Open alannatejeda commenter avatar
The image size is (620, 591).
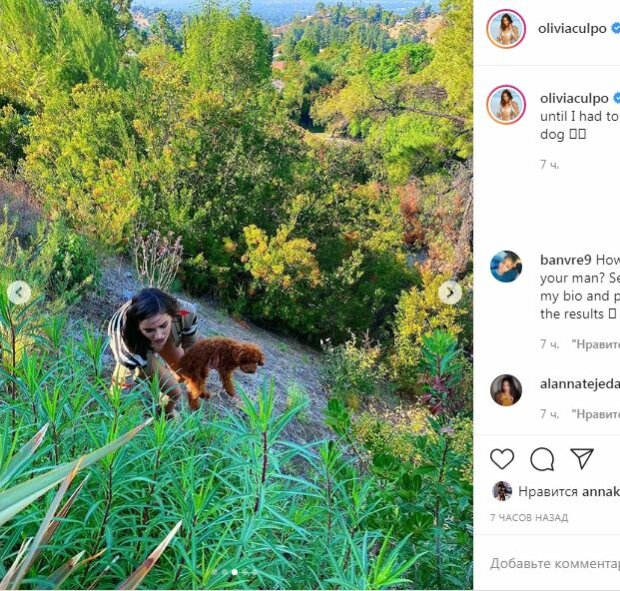click(506, 390)
